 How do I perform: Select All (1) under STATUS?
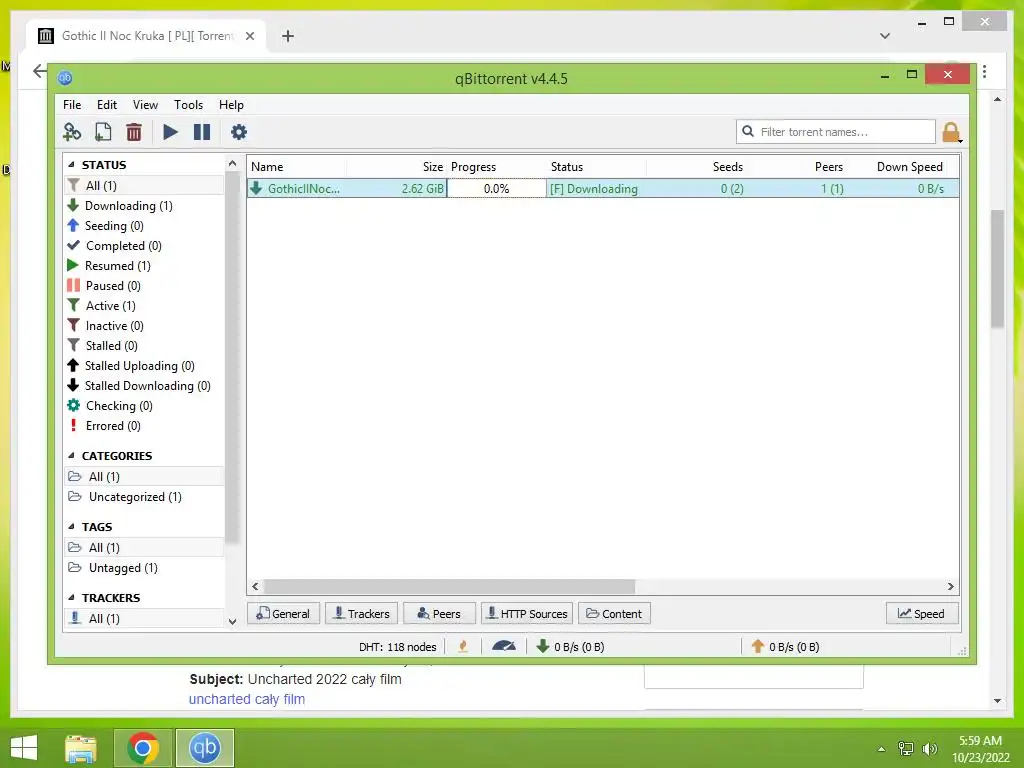pos(144,185)
